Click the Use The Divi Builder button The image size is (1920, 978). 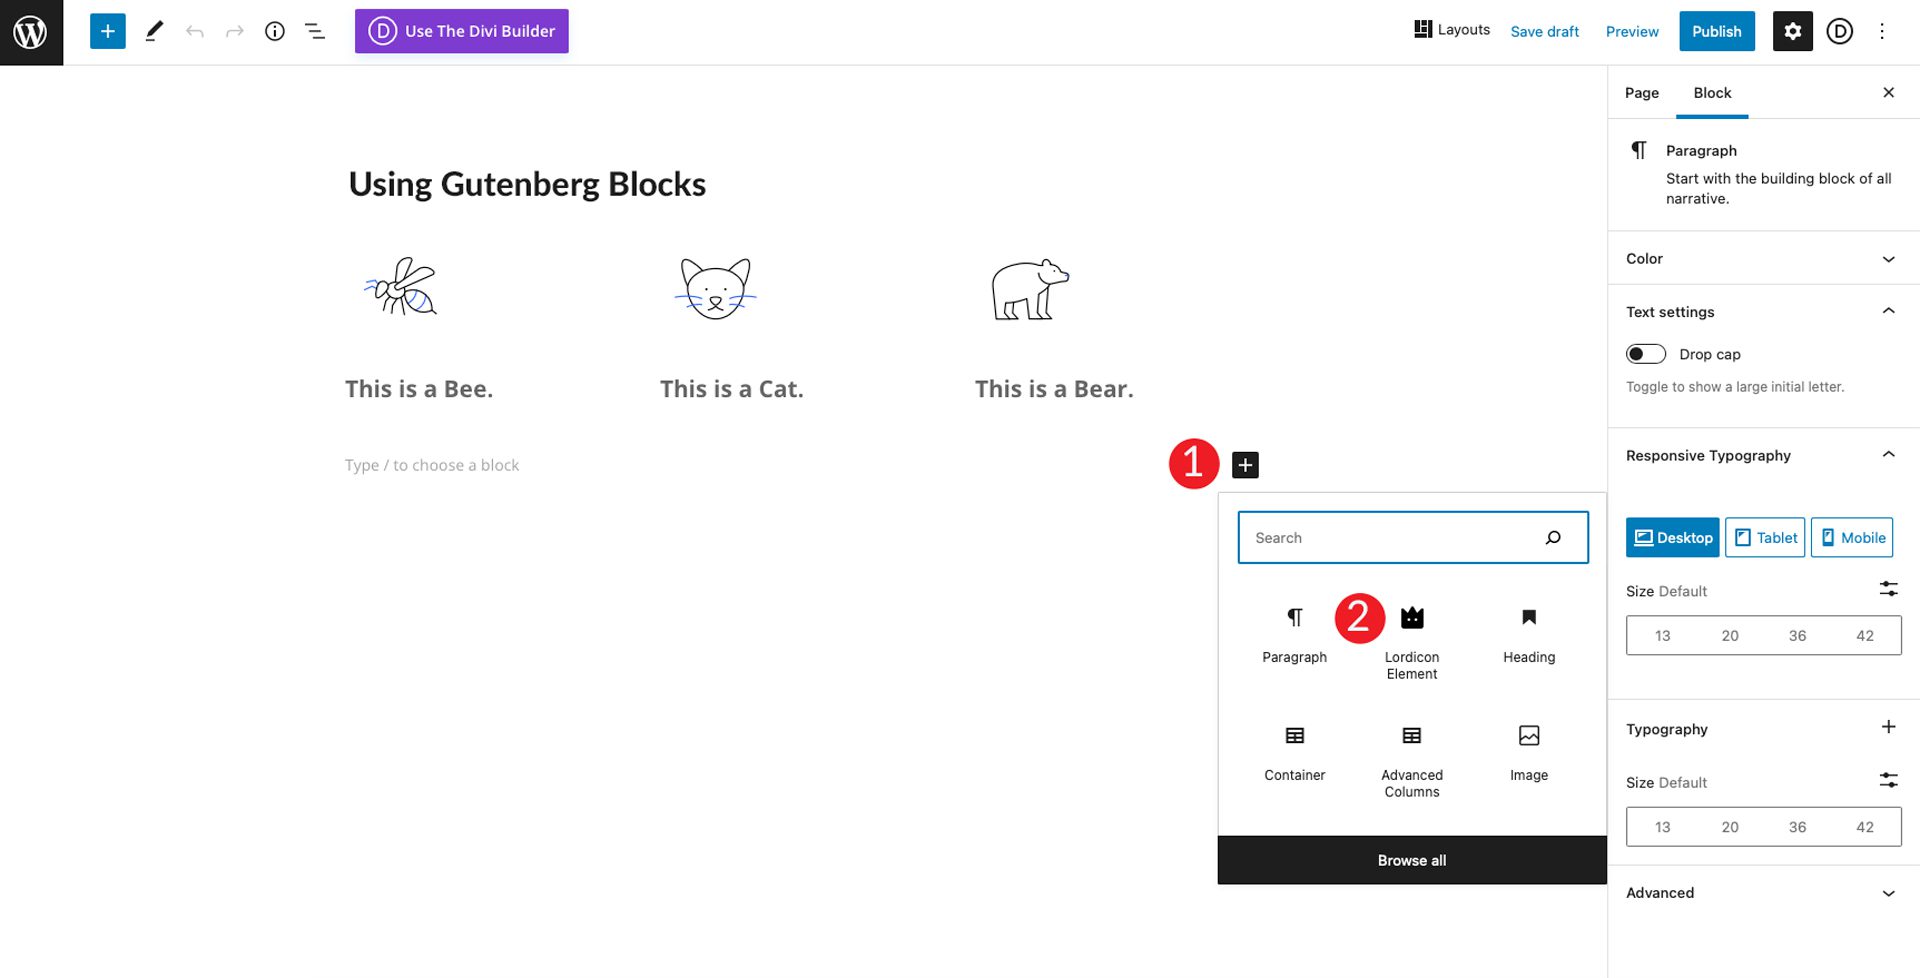coord(461,31)
